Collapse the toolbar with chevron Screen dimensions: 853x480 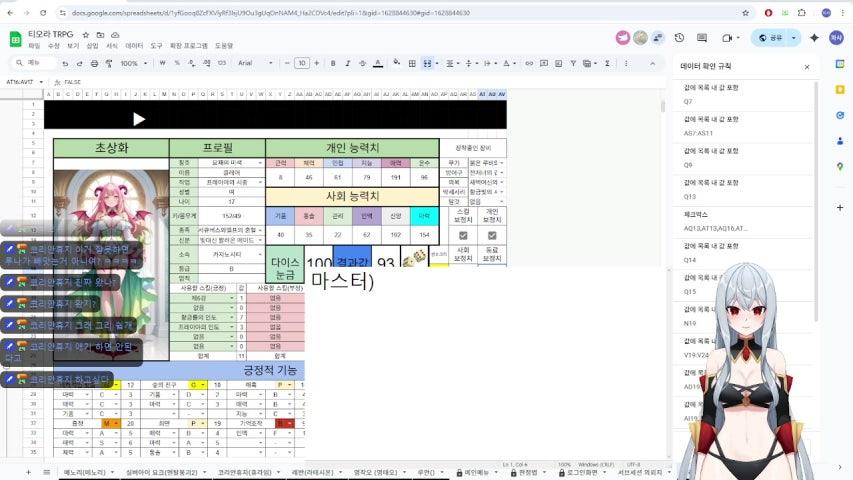pyautogui.click(x=652, y=64)
